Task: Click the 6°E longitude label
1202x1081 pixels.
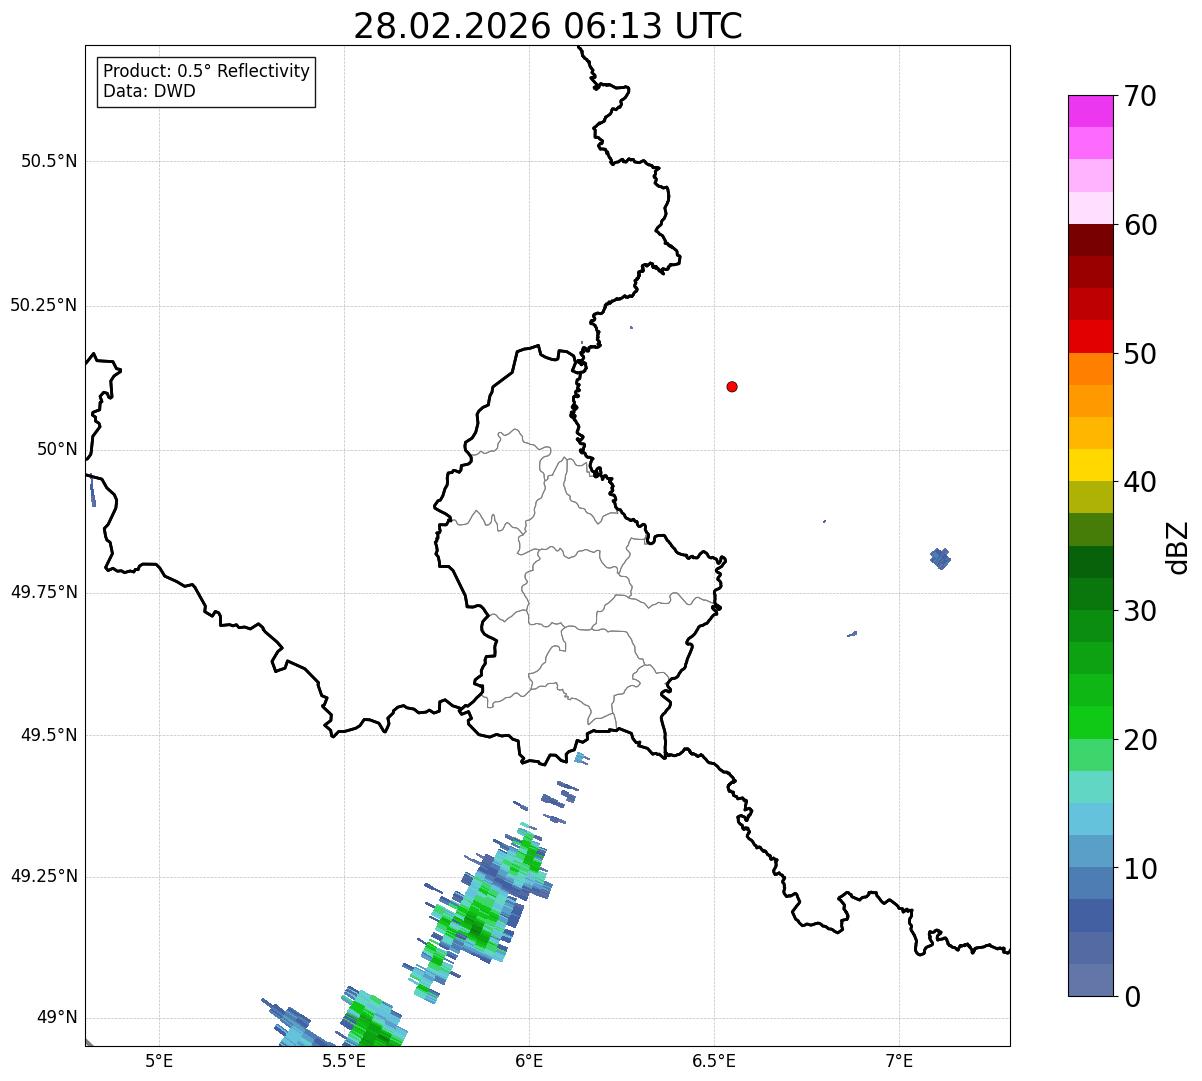Action: pos(529,1060)
